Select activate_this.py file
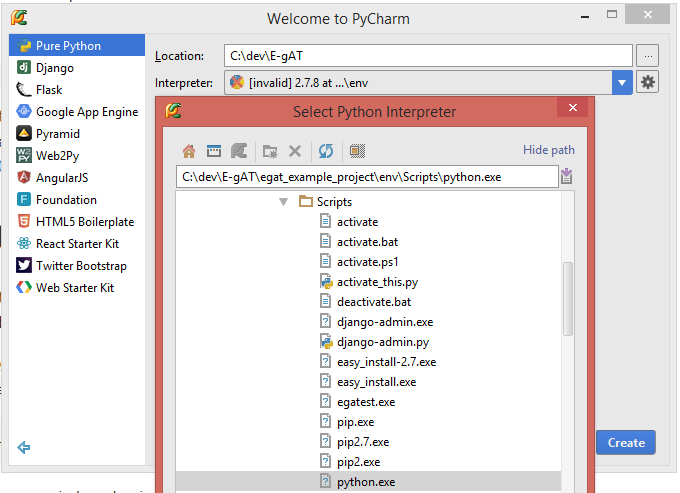The image size is (680, 493). (377, 282)
